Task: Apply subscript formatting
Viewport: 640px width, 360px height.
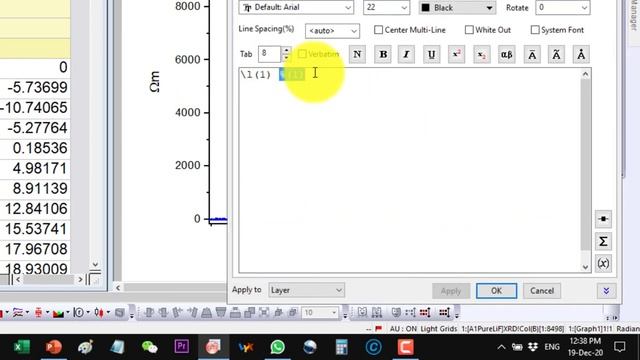Action: [x=481, y=54]
